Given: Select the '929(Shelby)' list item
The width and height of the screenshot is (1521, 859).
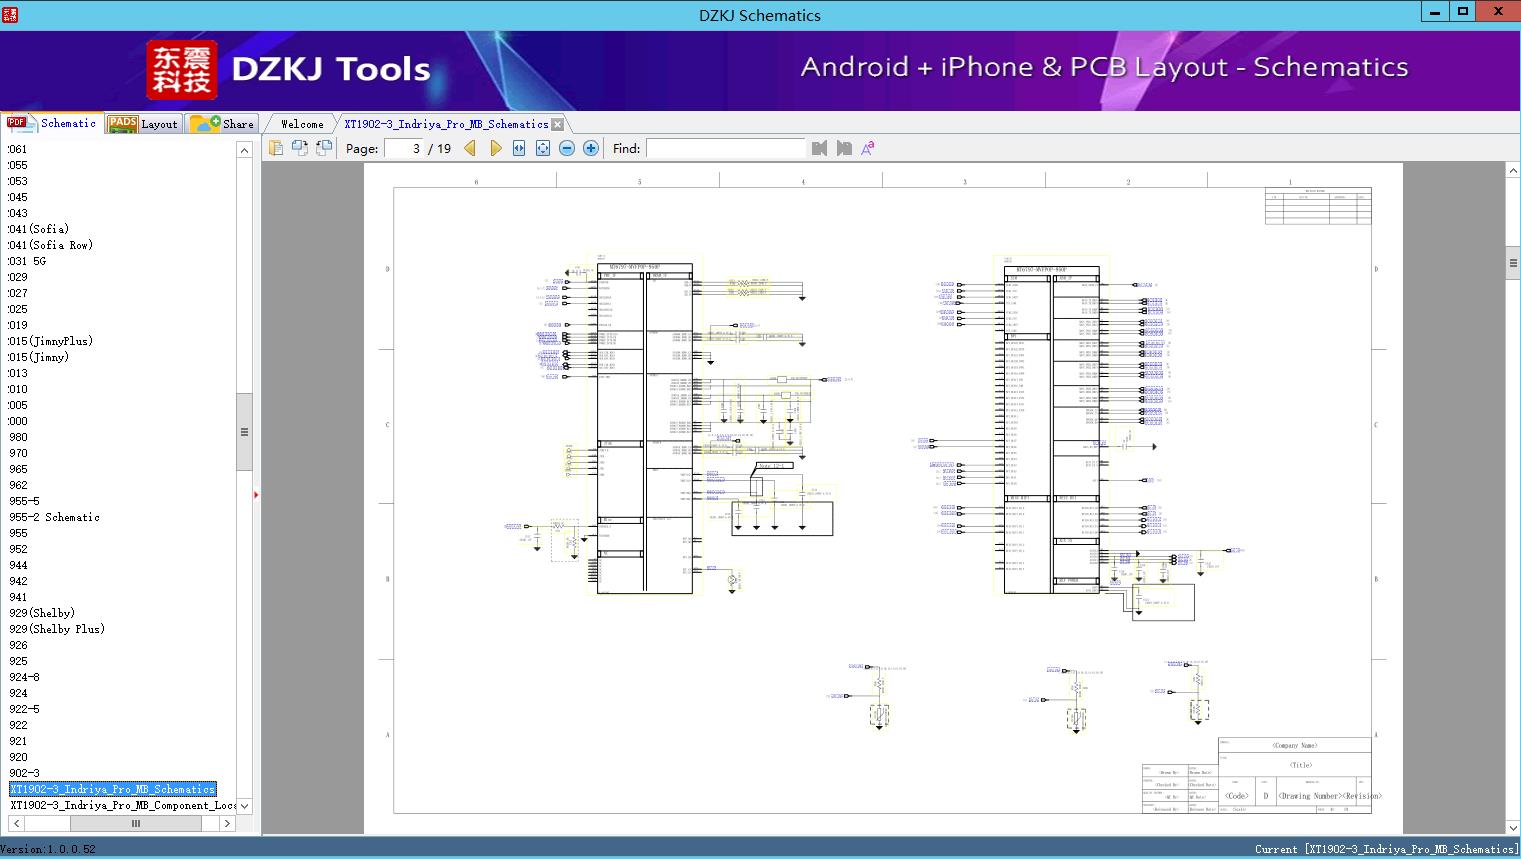Looking at the screenshot, I should [42, 613].
